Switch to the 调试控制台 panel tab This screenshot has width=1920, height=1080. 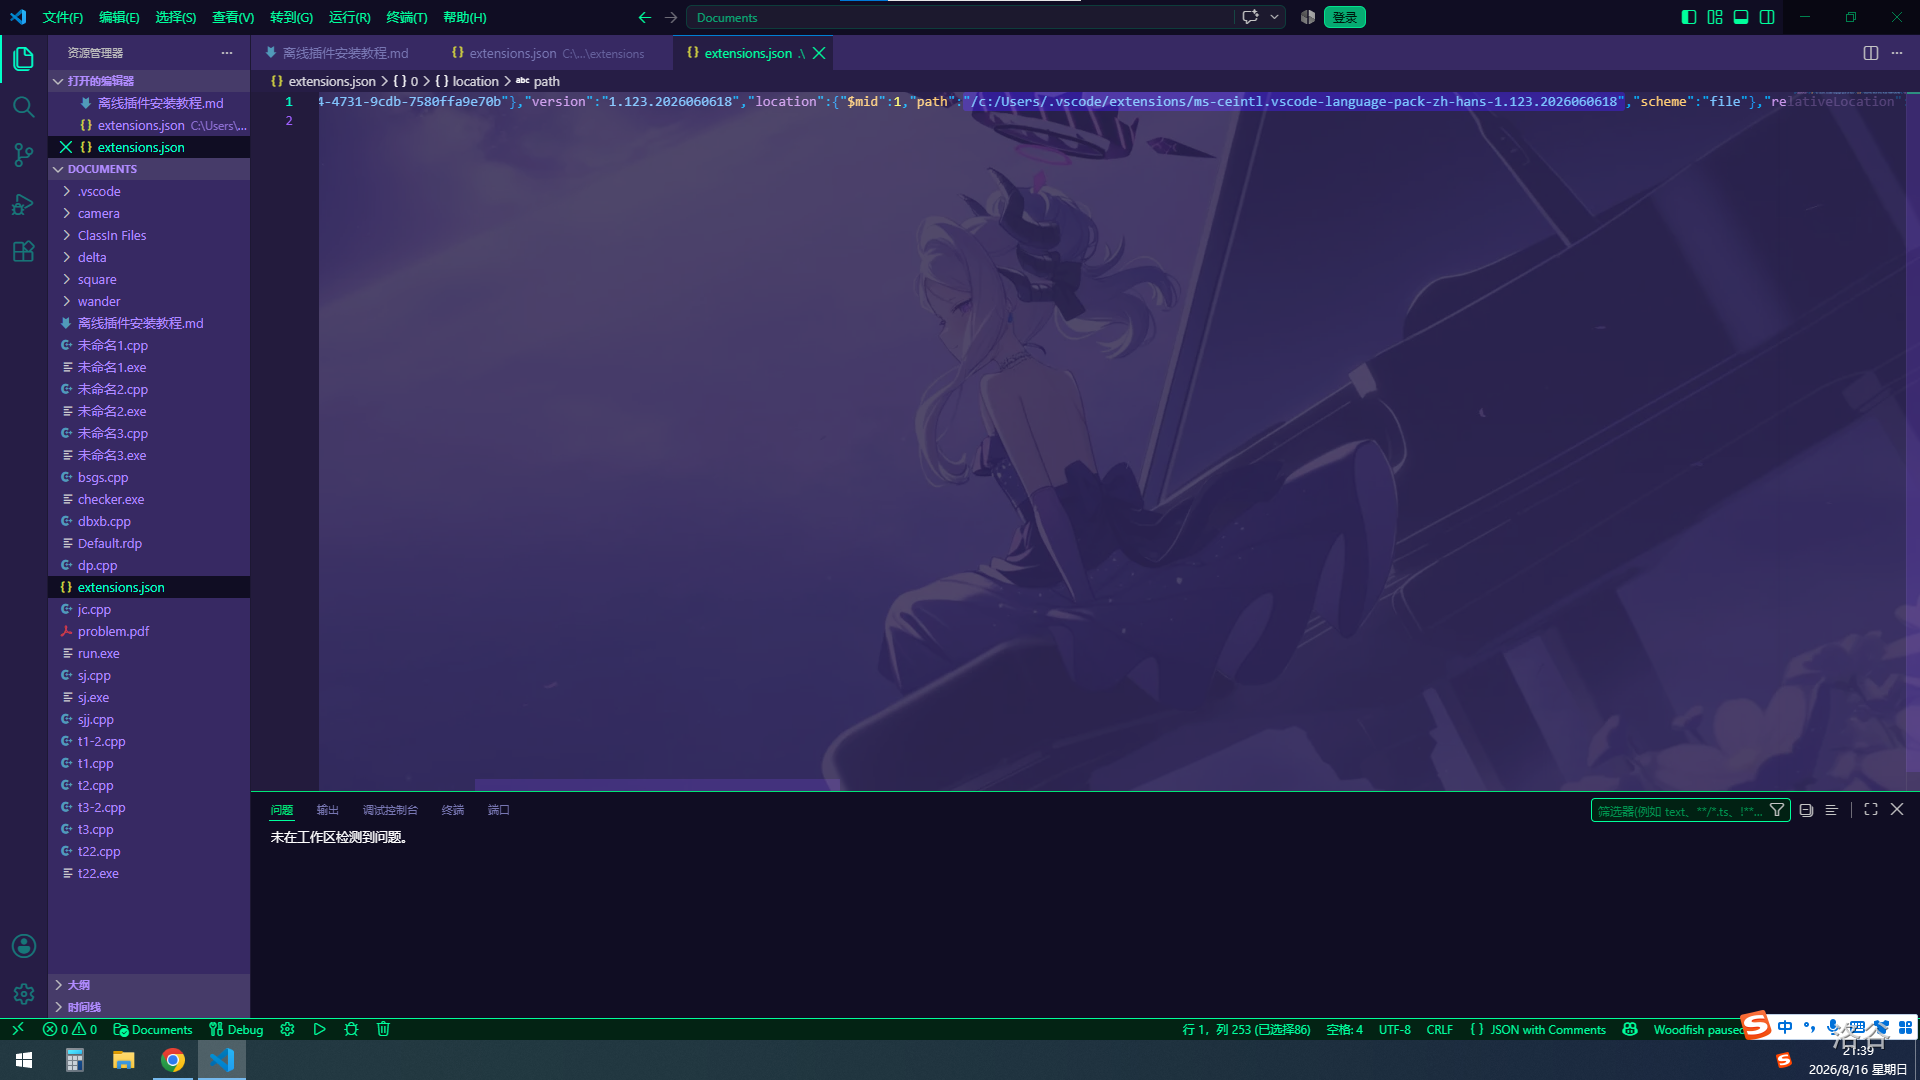click(x=390, y=810)
